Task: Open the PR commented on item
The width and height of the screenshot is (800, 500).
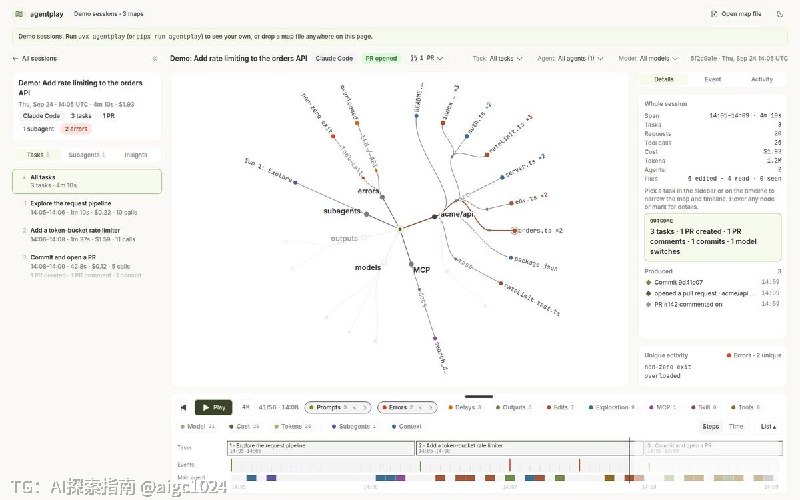Action: [x=713, y=305]
